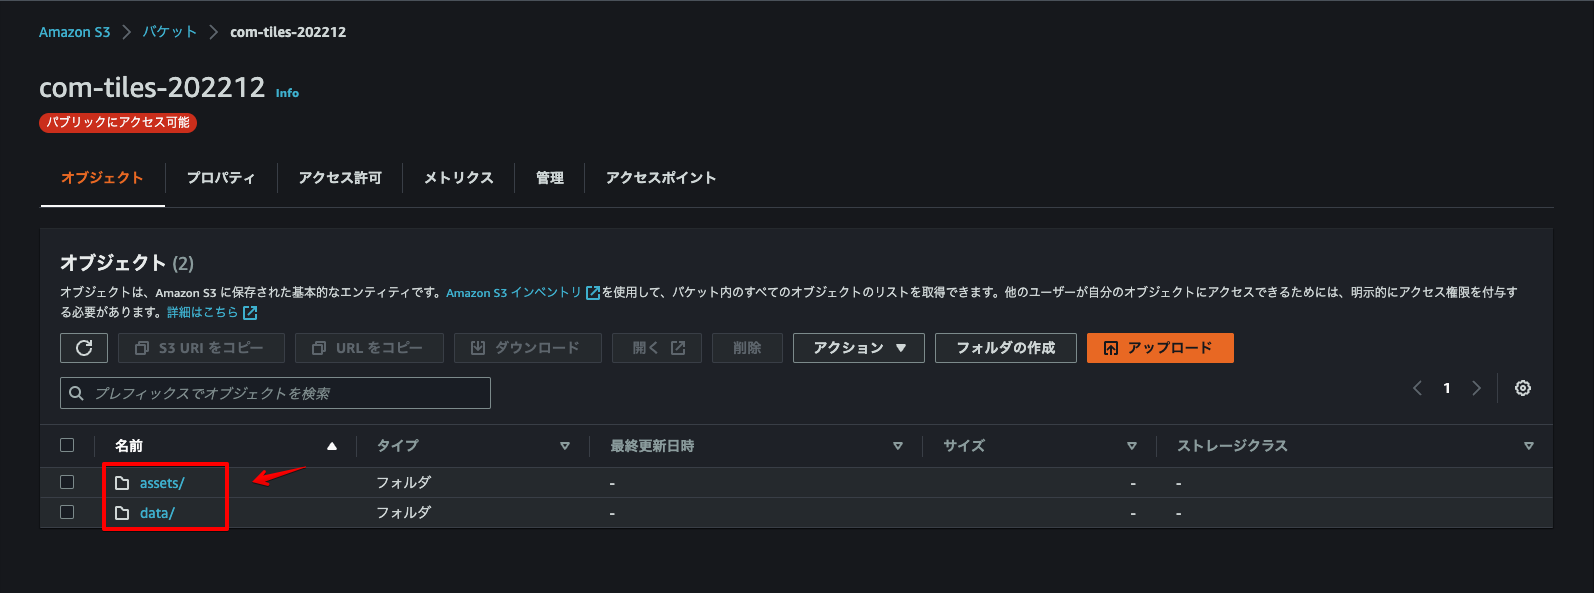Tick the checkbox for data/ row
The image size is (1594, 593).
(x=67, y=512)
